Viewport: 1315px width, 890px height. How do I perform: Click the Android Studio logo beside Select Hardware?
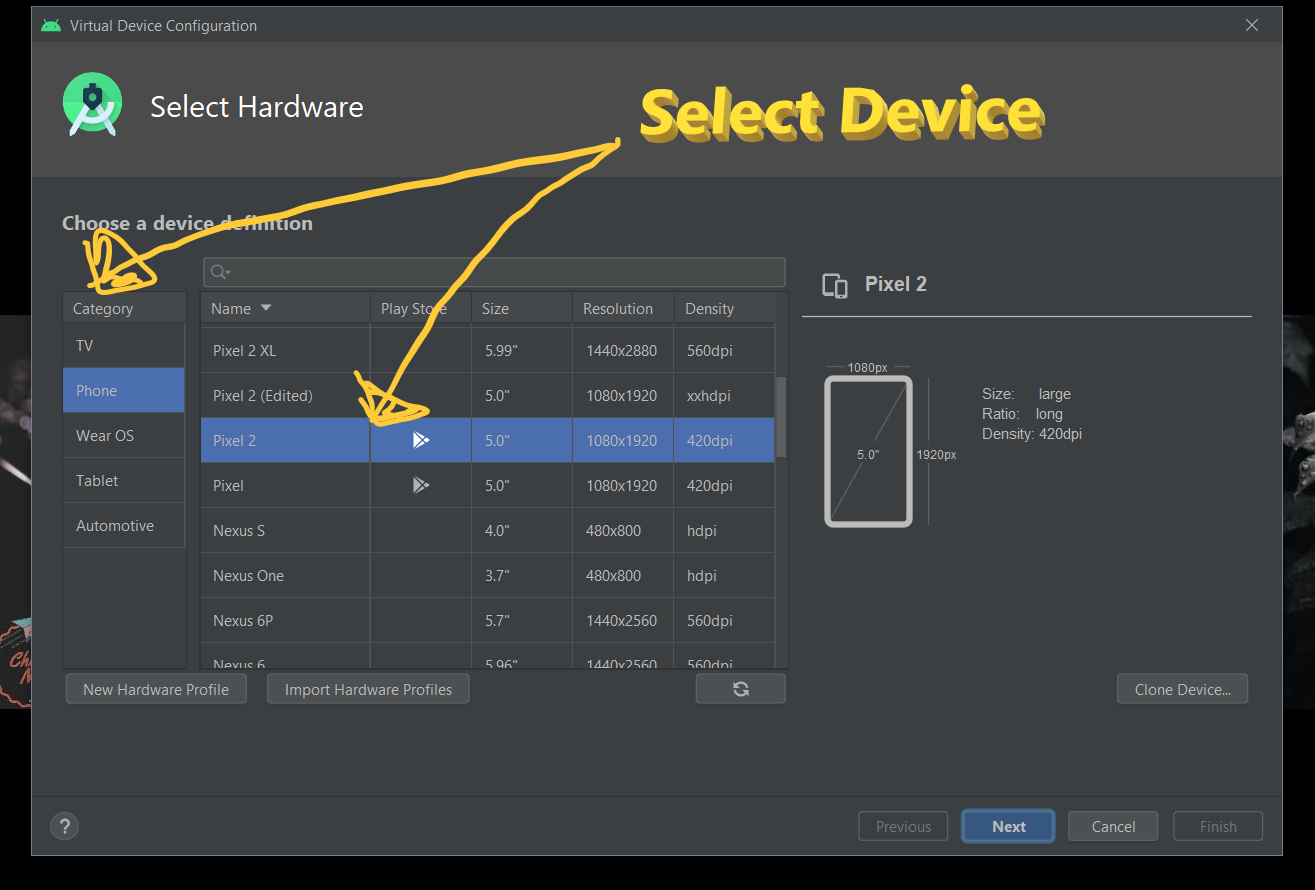(x=92, y=103)
